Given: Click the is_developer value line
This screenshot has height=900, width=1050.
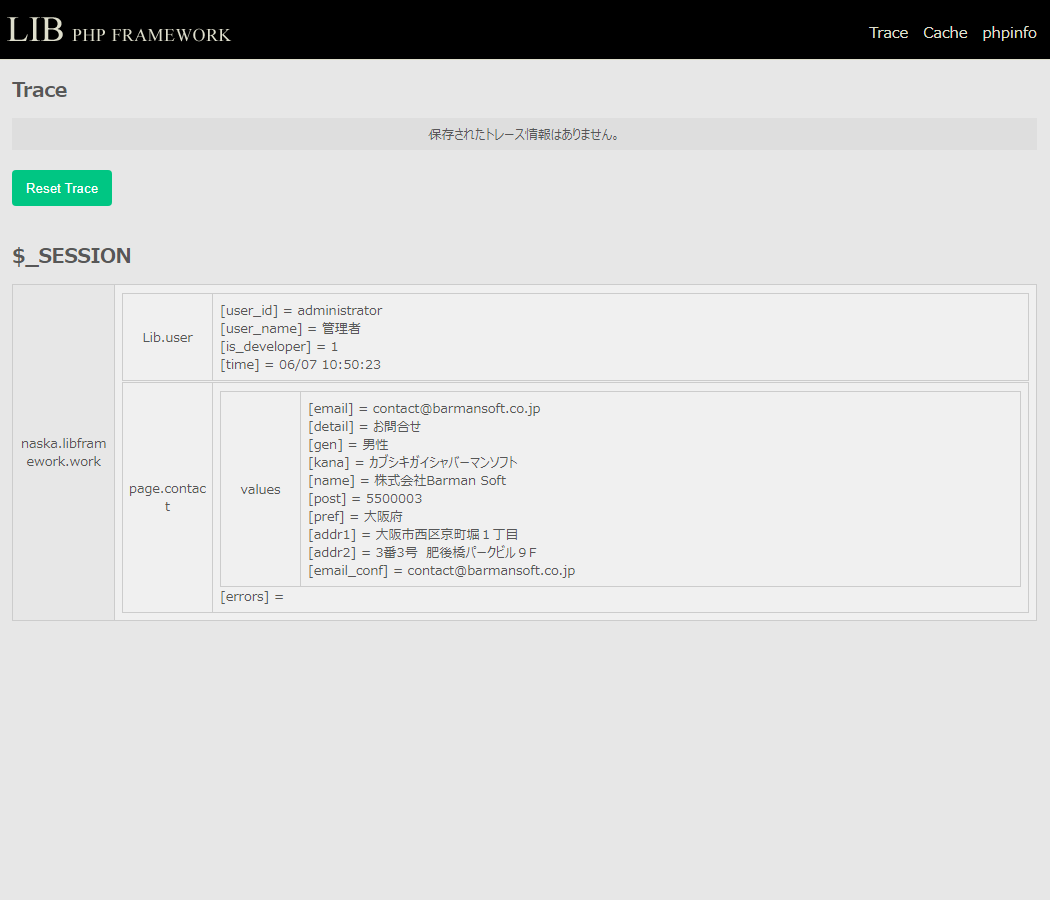Looking at the screenshot, I should [x=279, y=347].
